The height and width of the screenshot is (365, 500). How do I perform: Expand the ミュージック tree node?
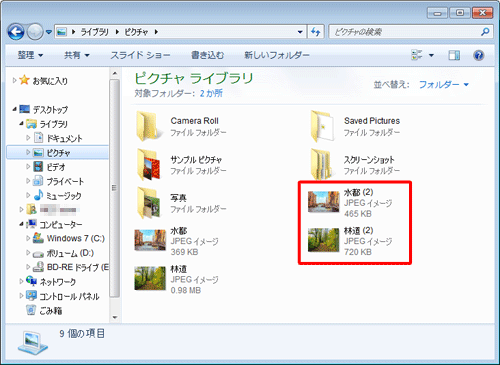coord(28,195)
